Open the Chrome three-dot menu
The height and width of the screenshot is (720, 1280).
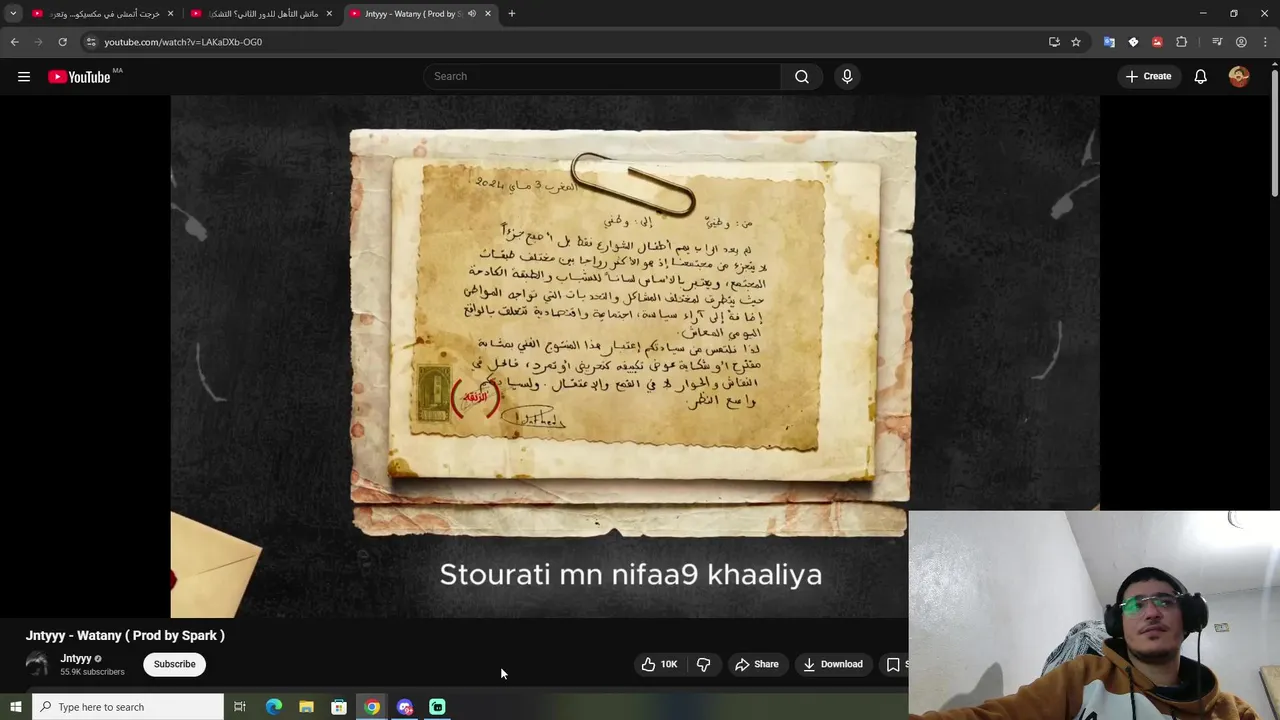point(1265,42)
